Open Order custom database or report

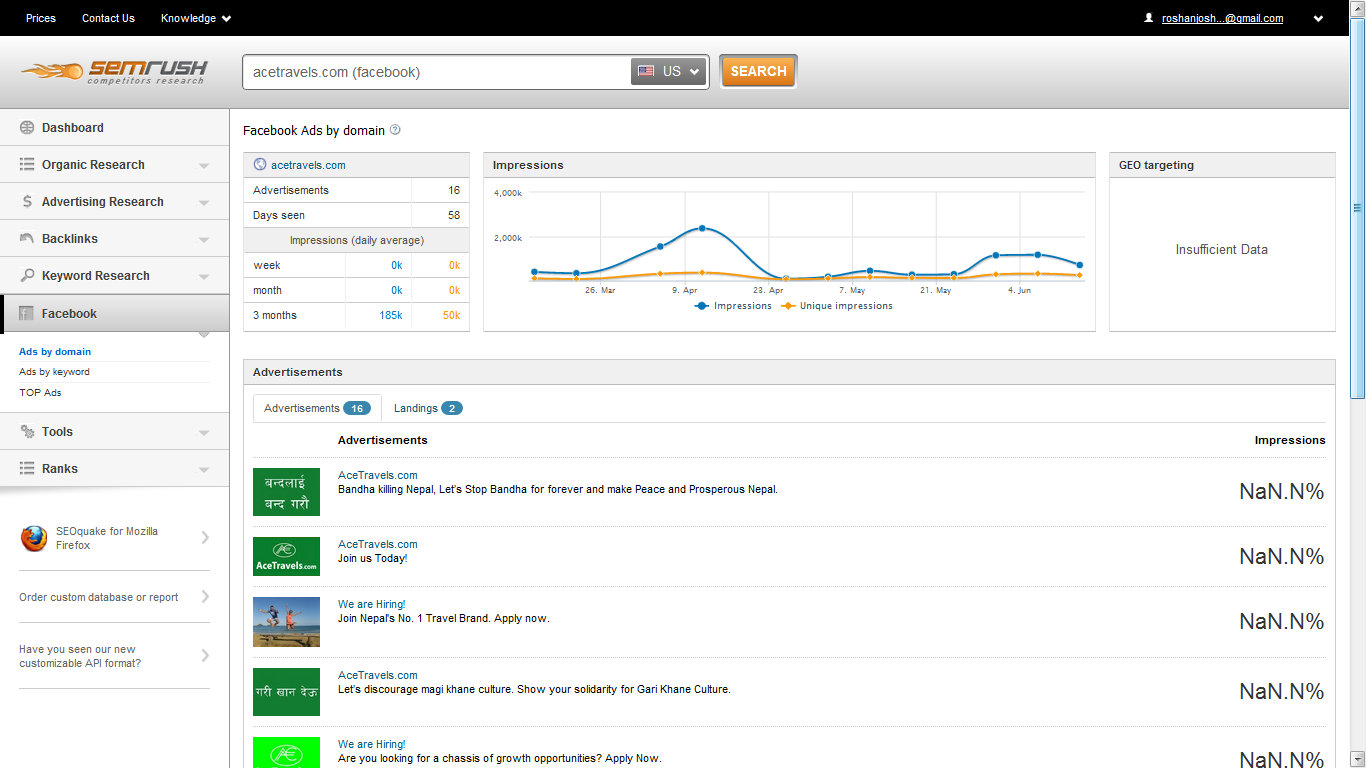click(98, 597)
